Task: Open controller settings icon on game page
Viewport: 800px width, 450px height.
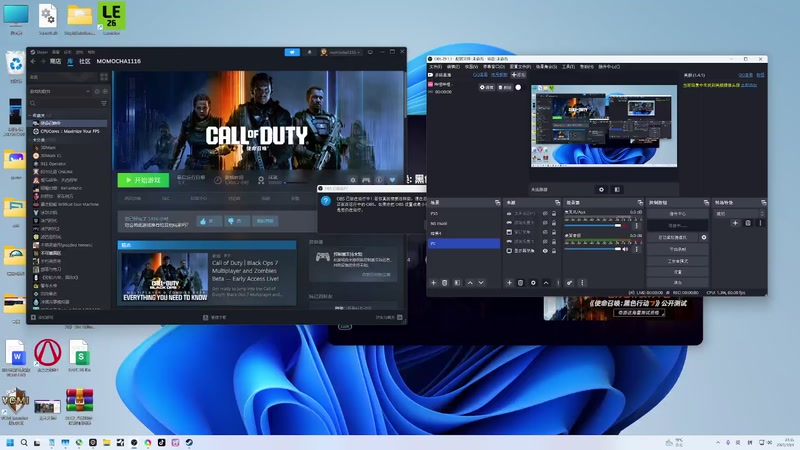Action: (366, 180)
